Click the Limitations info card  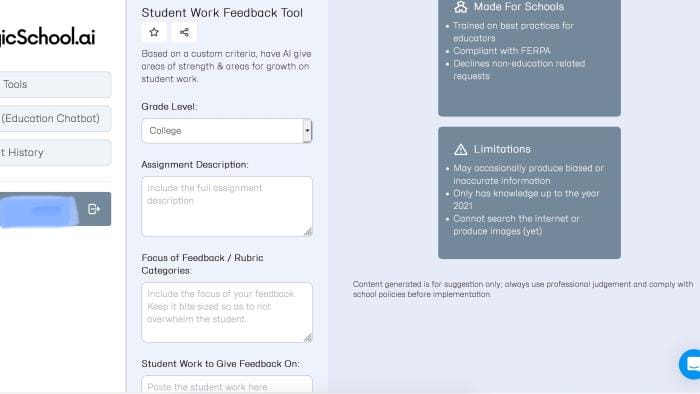[x=529, y=193]
